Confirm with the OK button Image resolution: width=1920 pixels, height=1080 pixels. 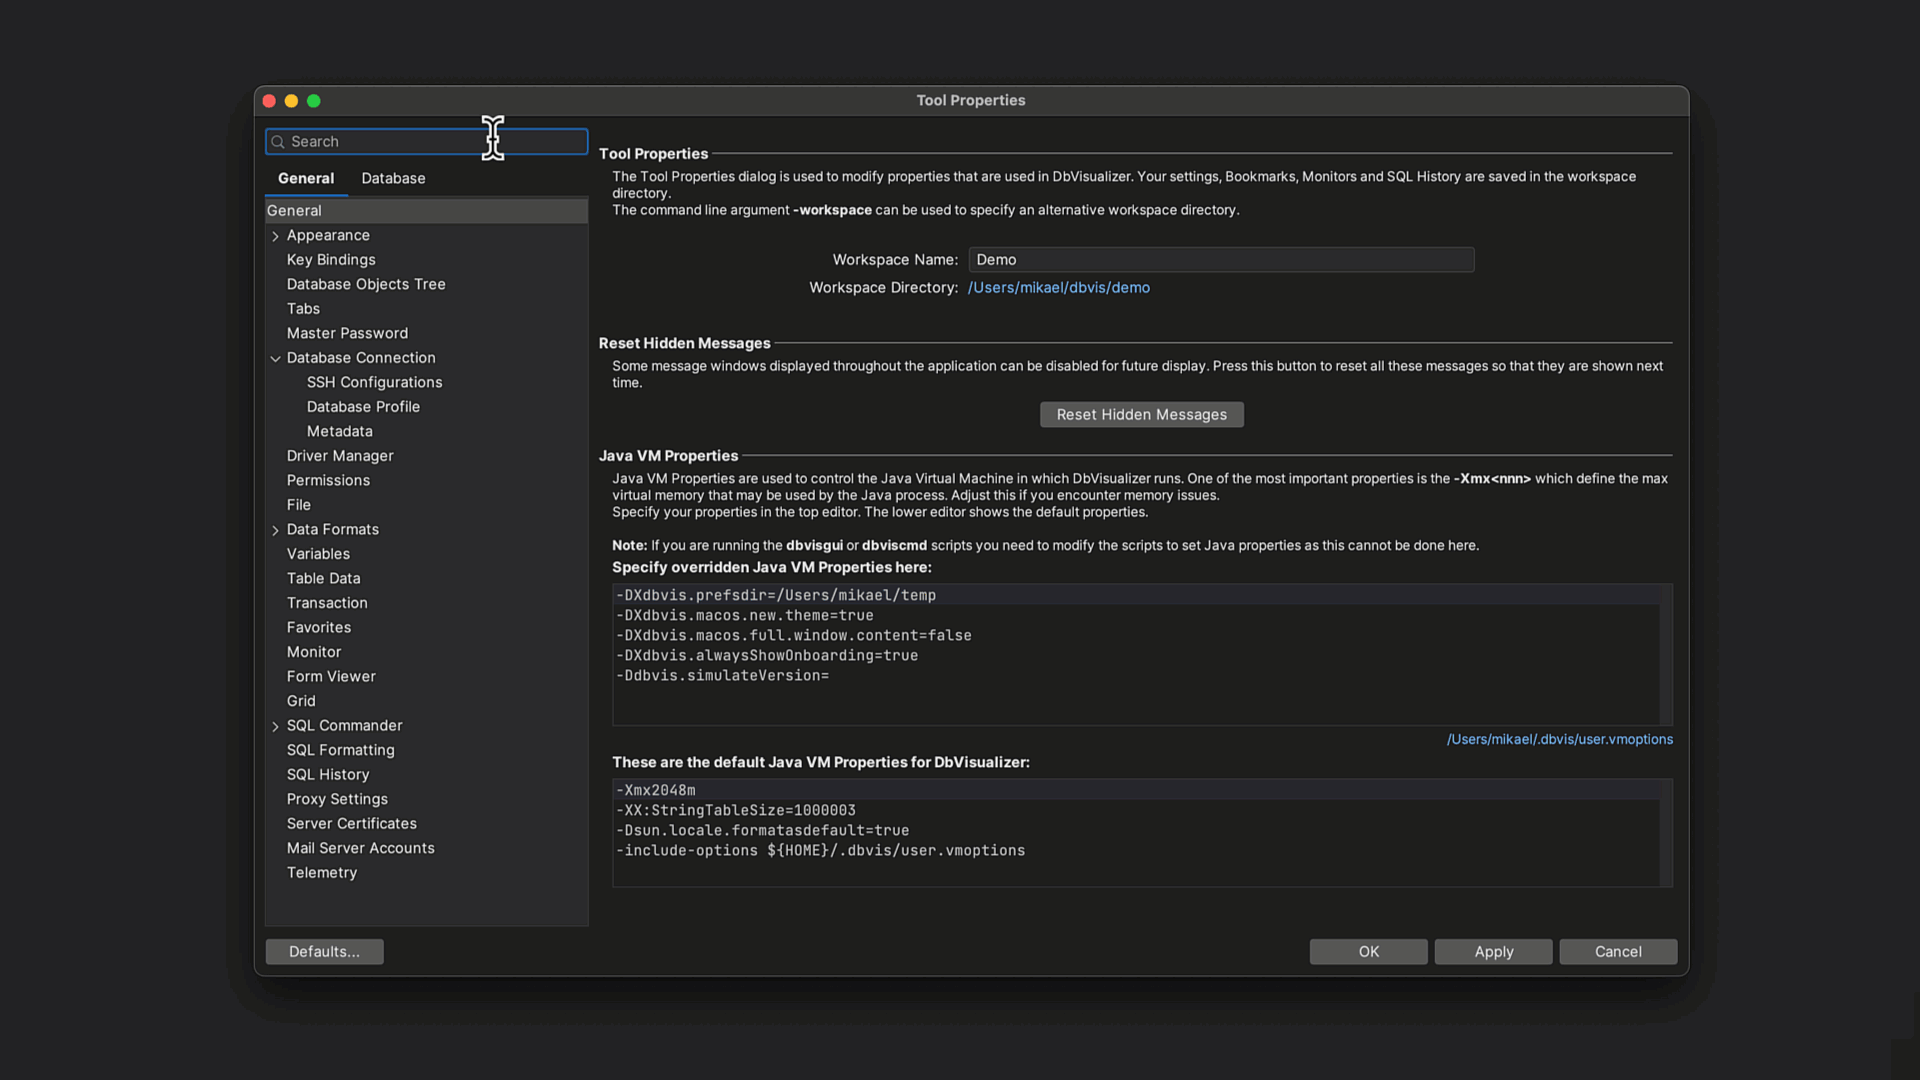(1368, 952)
